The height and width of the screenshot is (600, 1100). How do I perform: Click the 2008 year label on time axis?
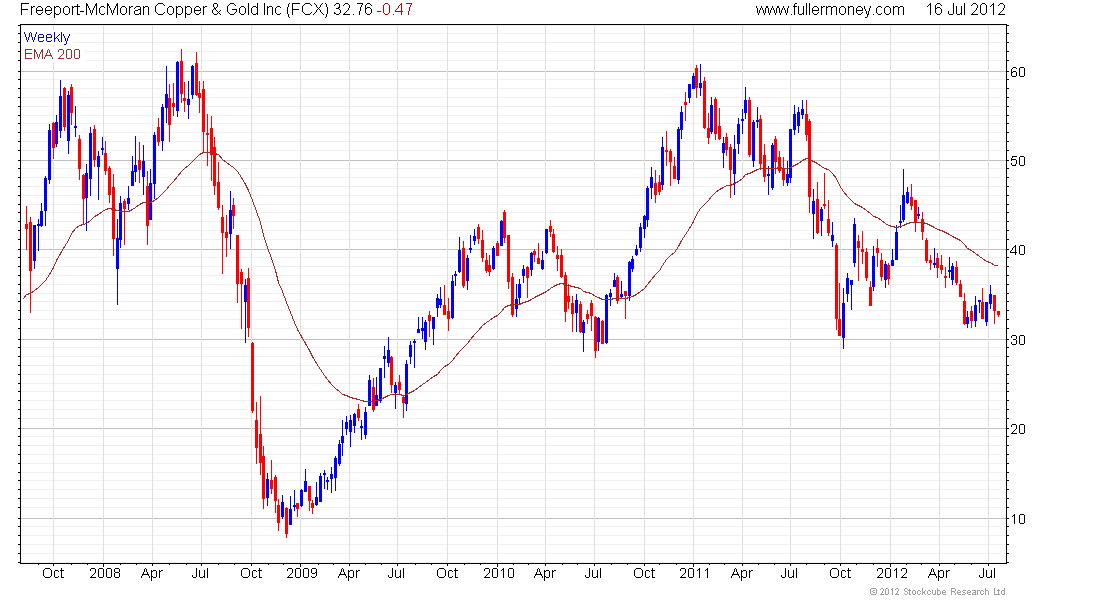(x=105, y=573)
